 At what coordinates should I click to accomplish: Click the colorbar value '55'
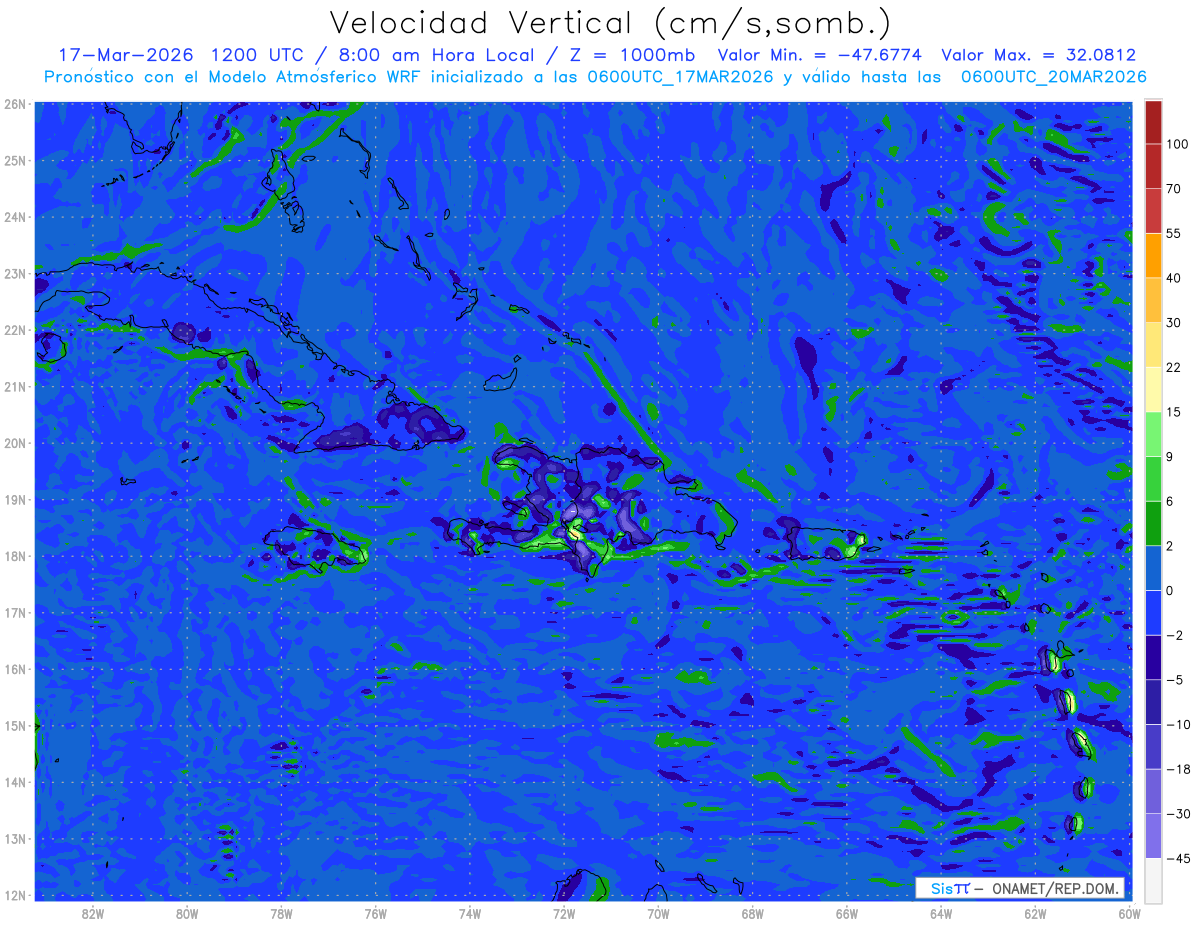[x=1173, y=233]
